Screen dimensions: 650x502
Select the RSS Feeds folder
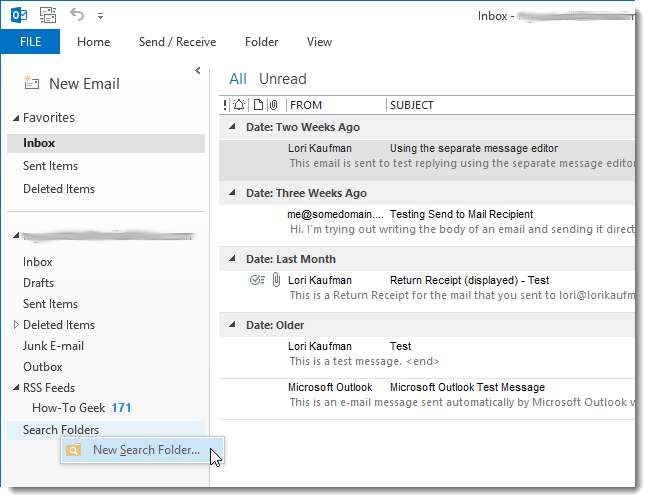coord(49,388)
